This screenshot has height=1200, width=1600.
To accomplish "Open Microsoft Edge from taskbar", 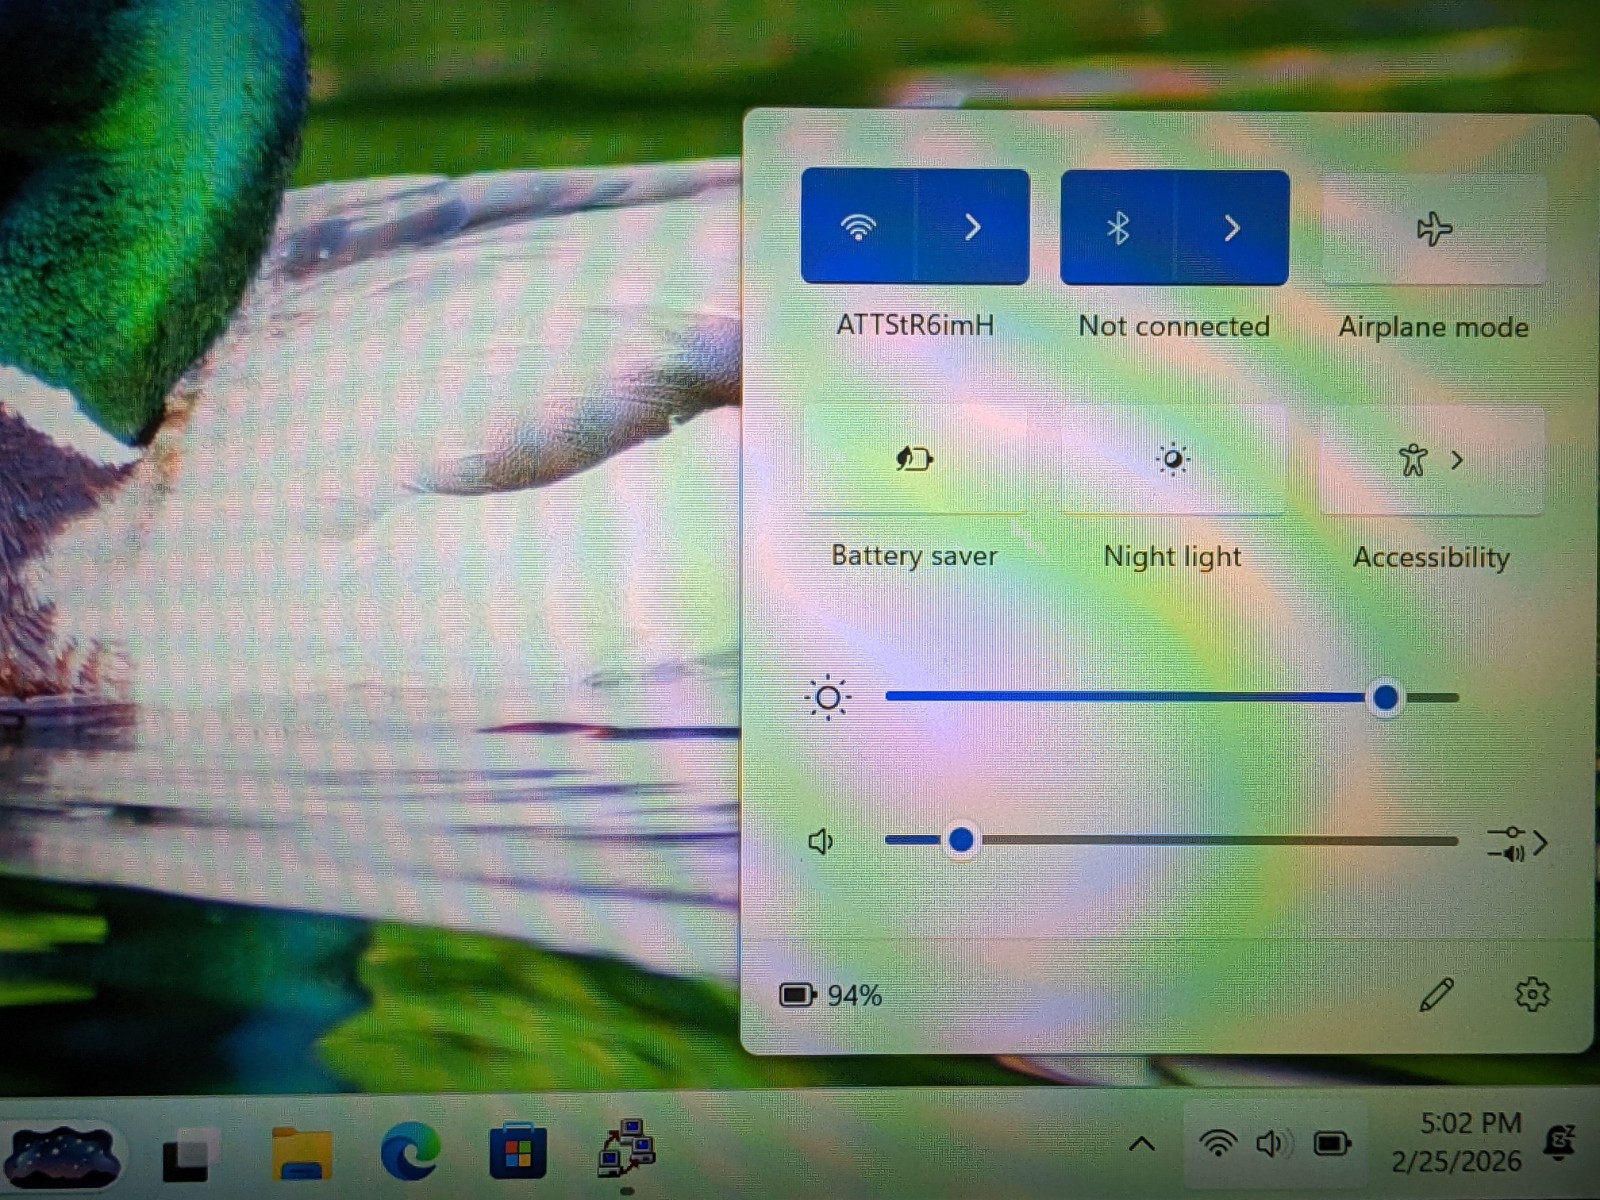I will 410,1151.
